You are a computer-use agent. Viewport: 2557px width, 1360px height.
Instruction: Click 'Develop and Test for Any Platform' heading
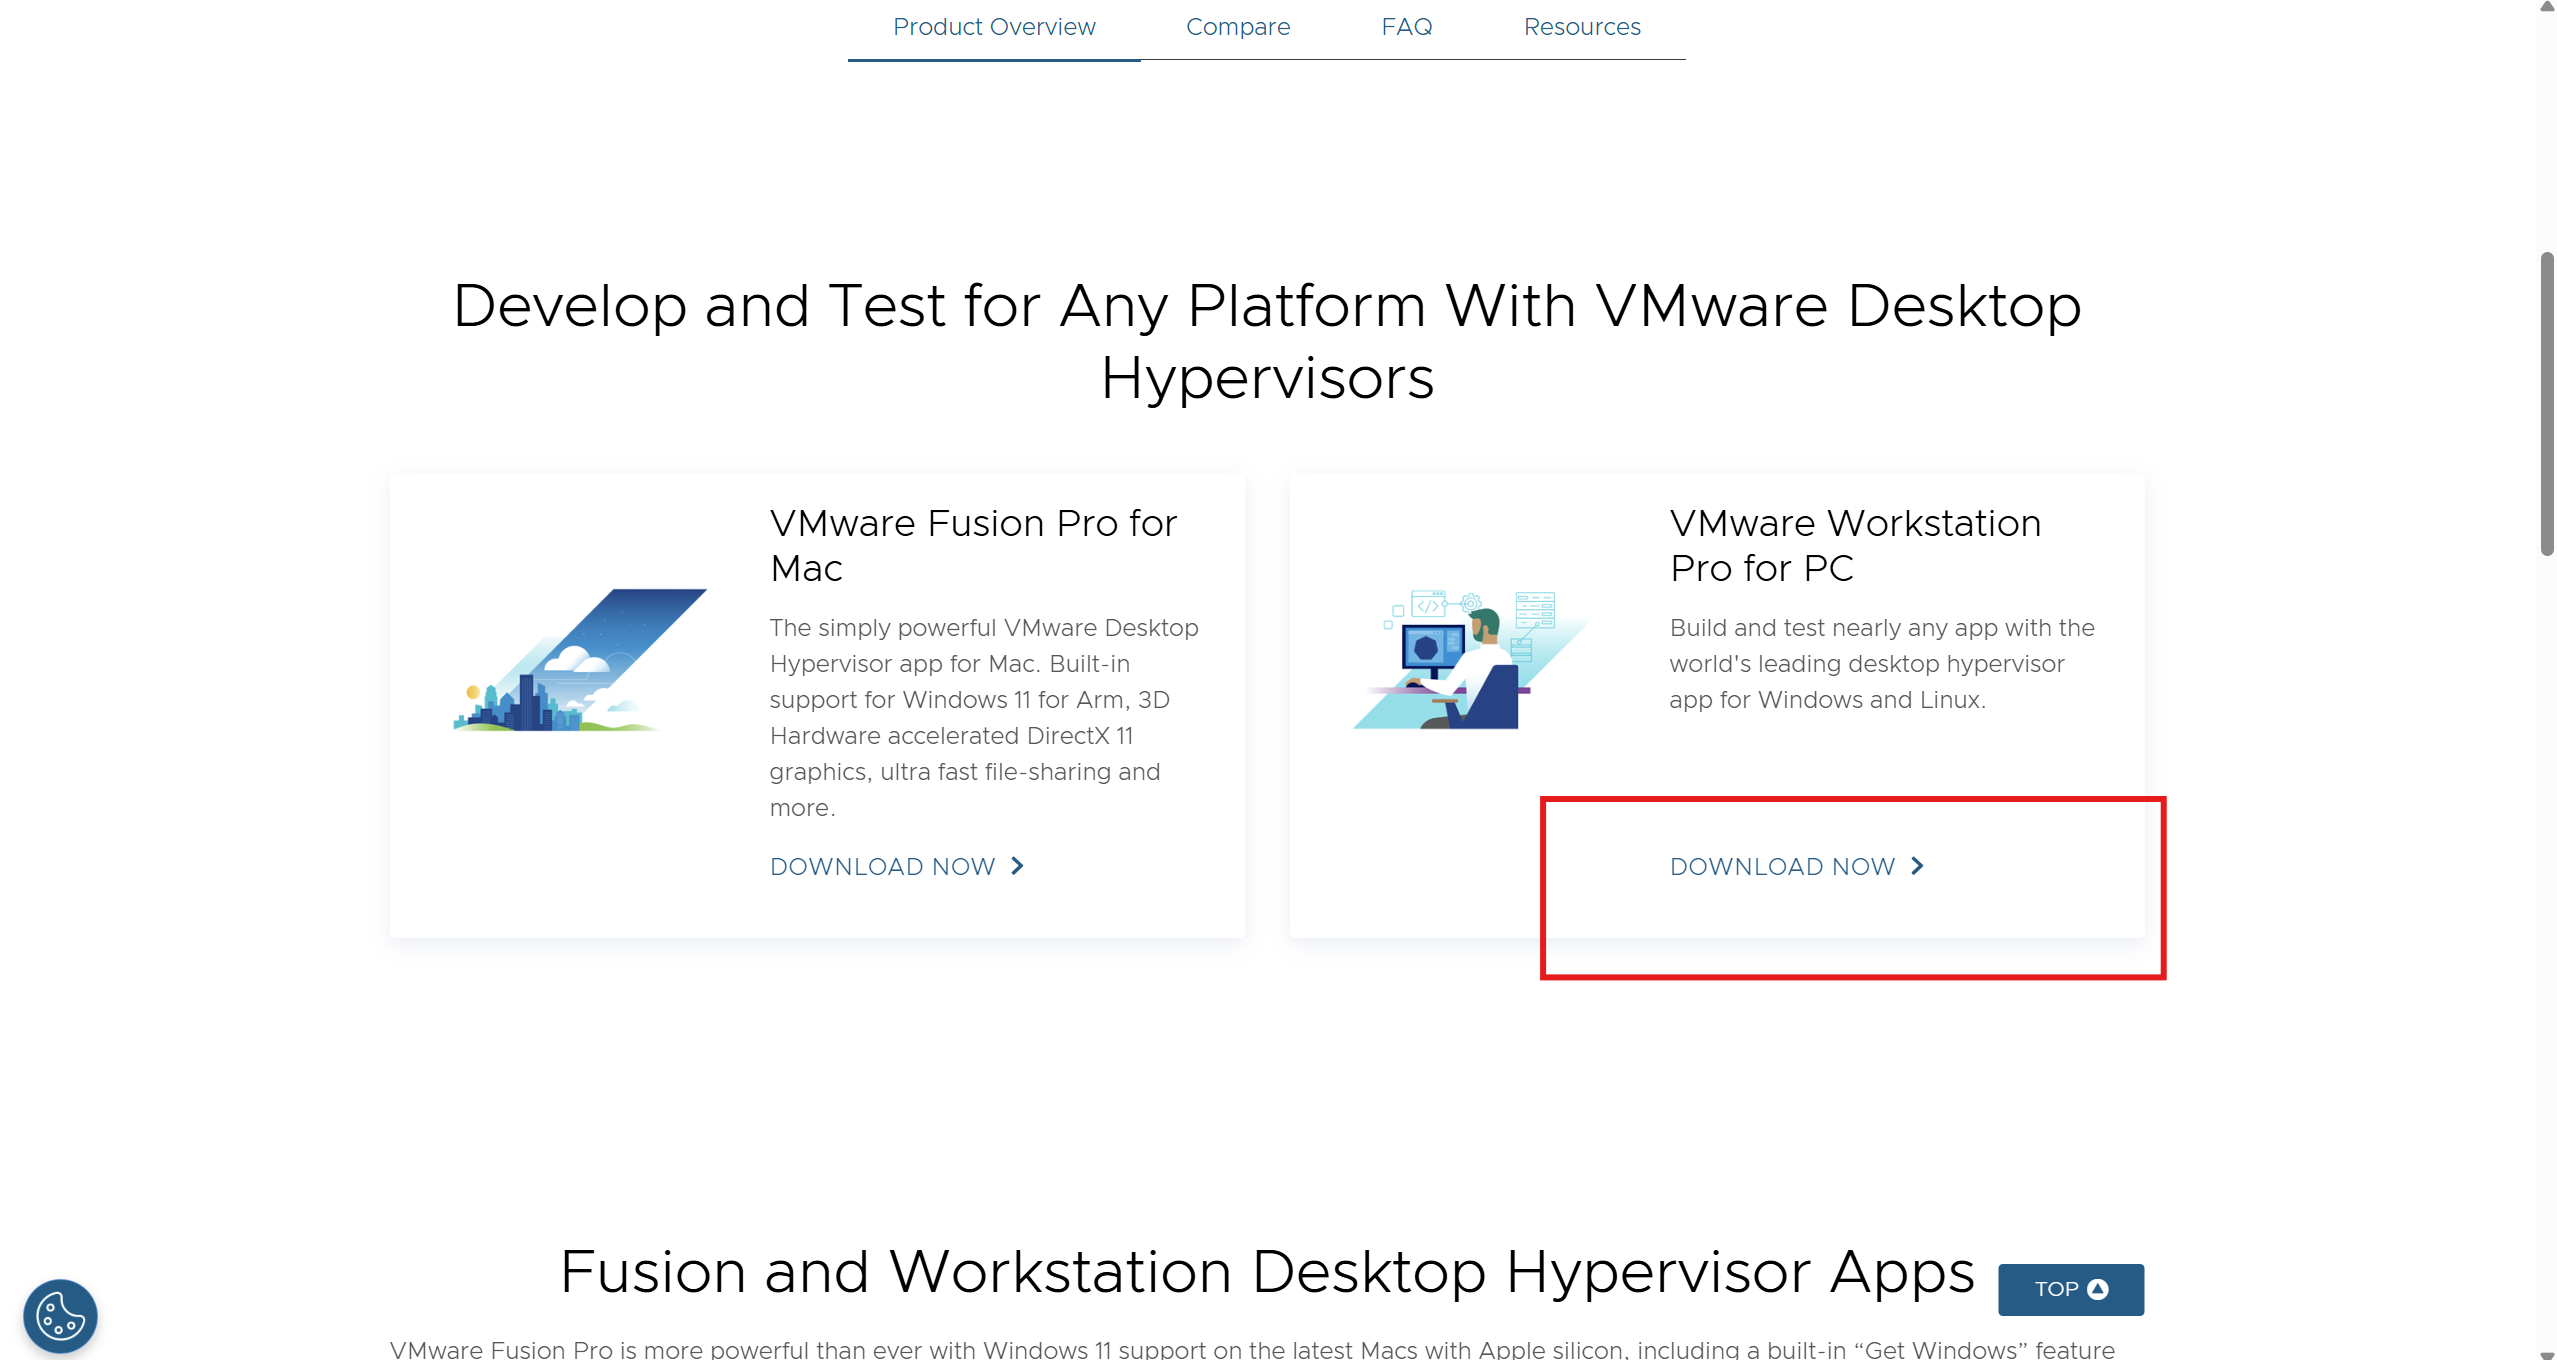tap(1267, 342)
